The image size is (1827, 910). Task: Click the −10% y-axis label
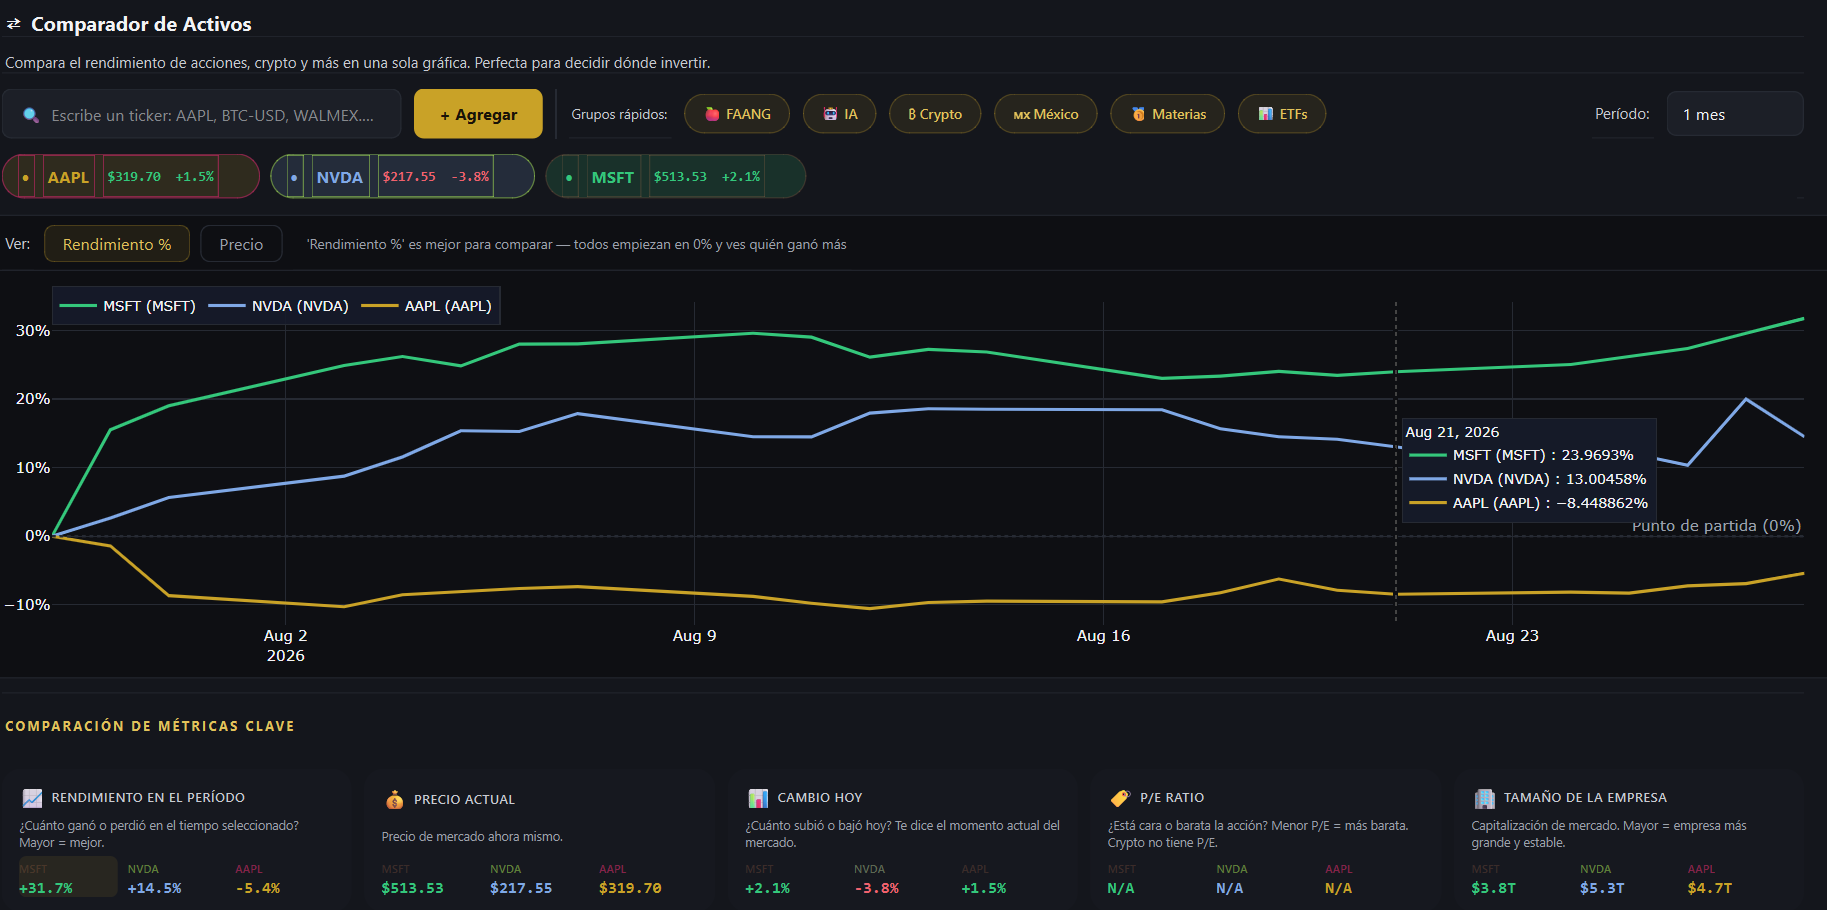(x=27, y=605)
